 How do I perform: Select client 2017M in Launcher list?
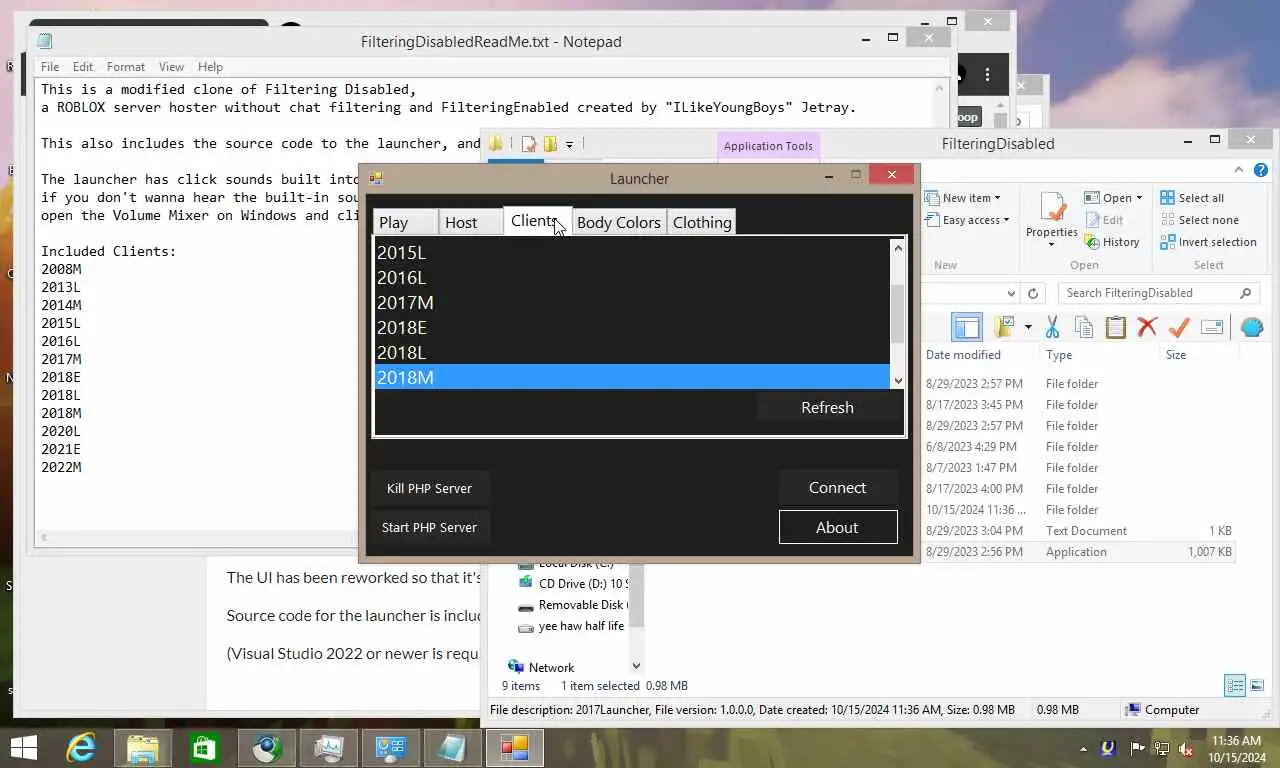(x=631, y=302)
